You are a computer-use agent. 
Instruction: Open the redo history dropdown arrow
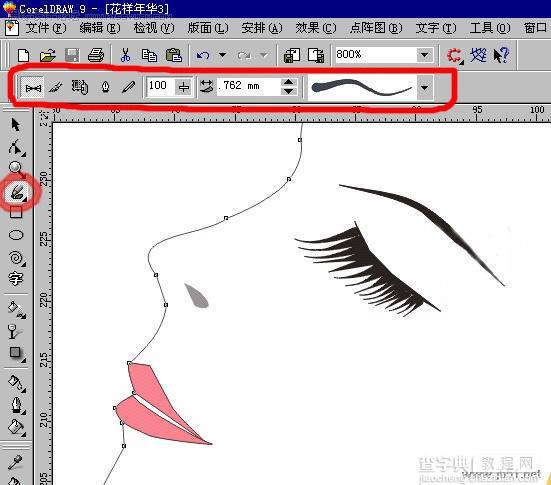[264, 55]
